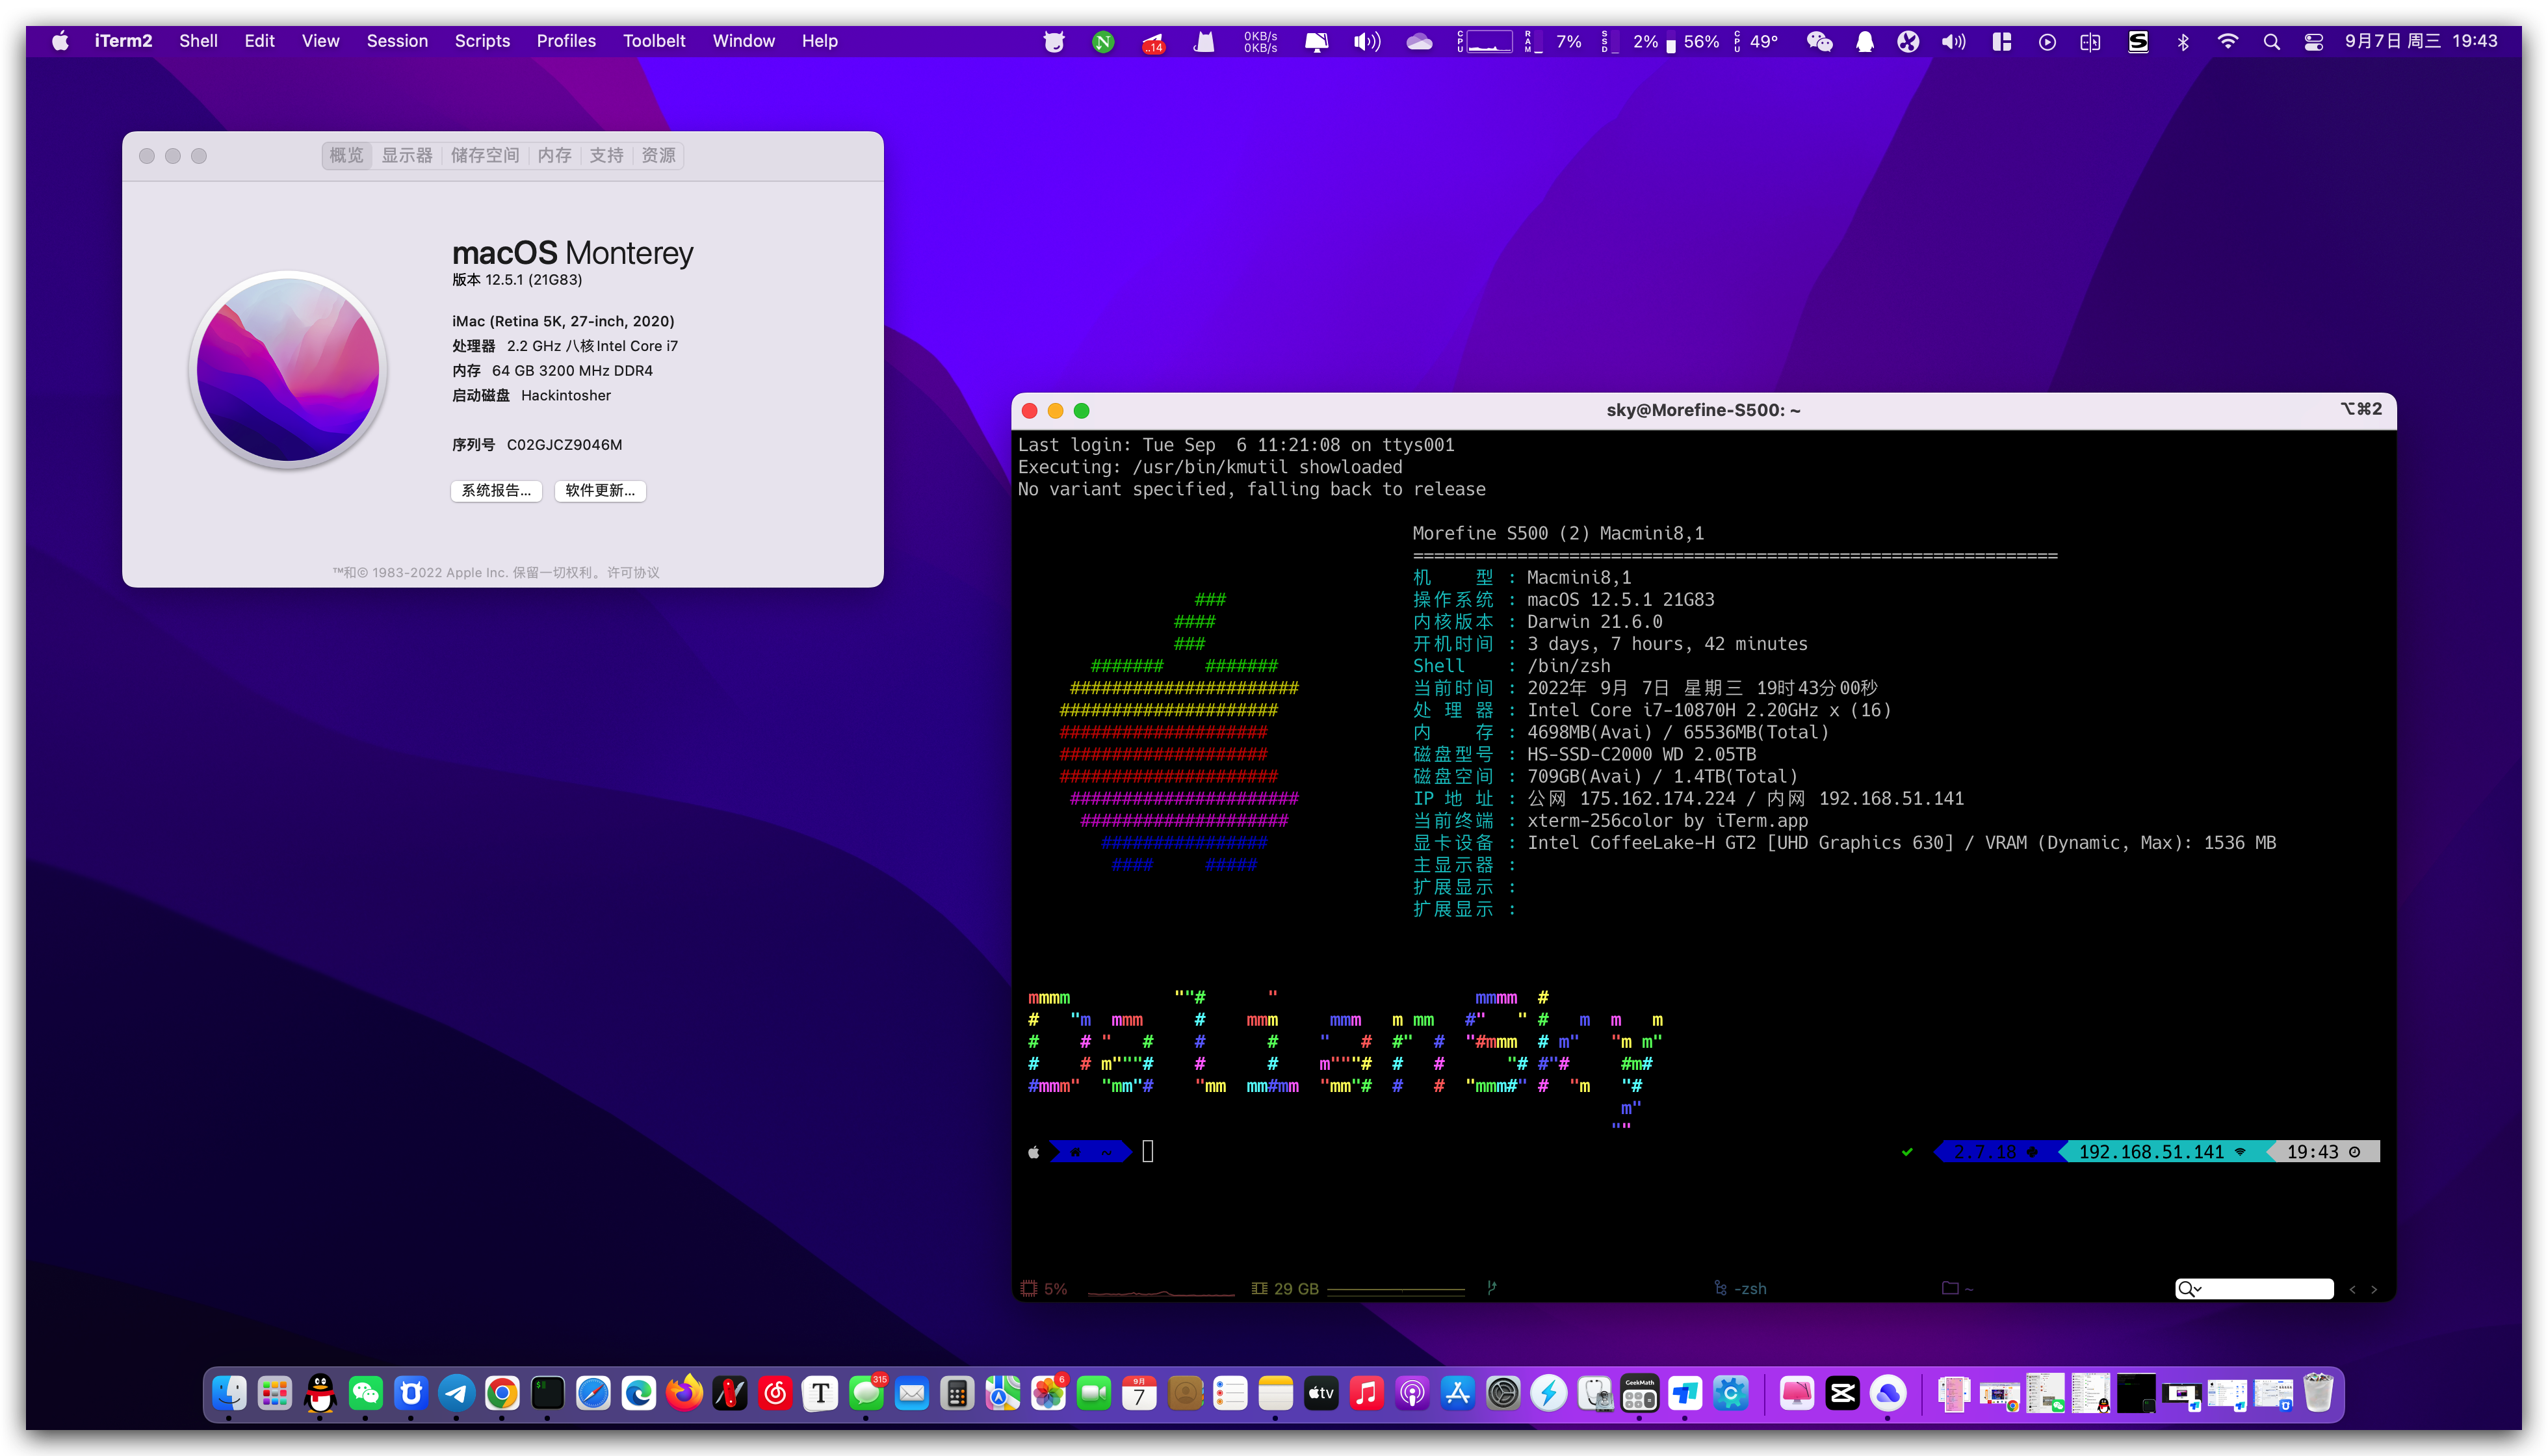The image size is (2548, 1456).
Task: Open the Toolbelt menu
Action: [654, 41]
